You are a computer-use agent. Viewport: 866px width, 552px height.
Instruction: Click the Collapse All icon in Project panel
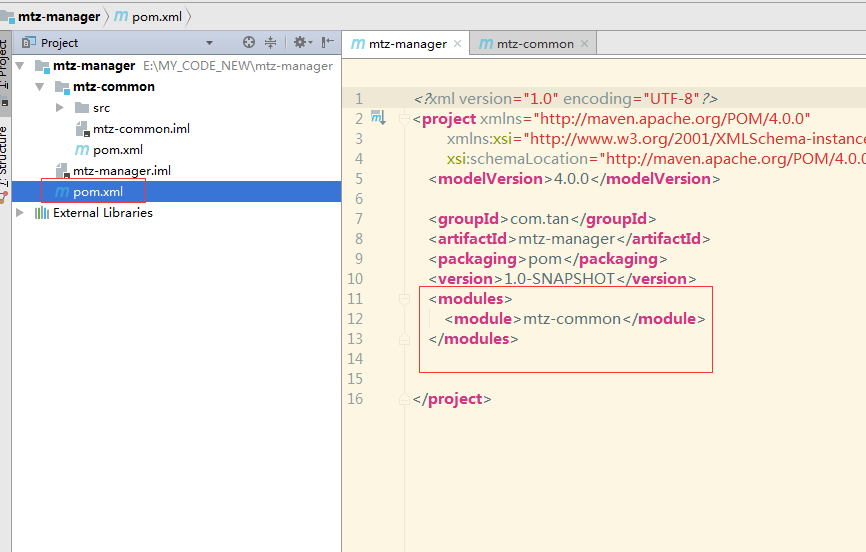(270, 43)
